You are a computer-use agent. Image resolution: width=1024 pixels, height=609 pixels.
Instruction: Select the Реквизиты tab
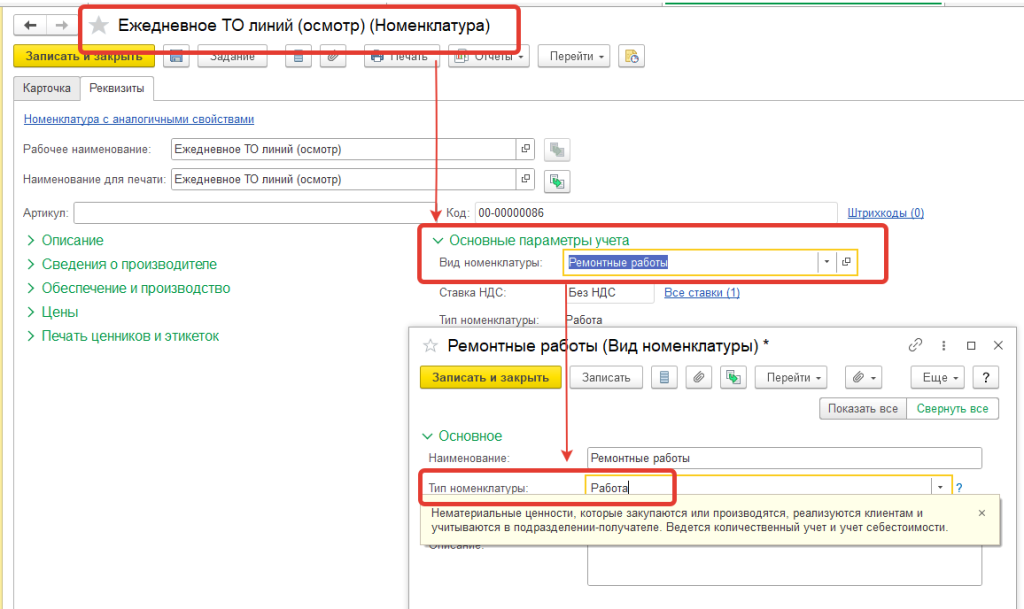pyautogui.click(x=116, y=88)
